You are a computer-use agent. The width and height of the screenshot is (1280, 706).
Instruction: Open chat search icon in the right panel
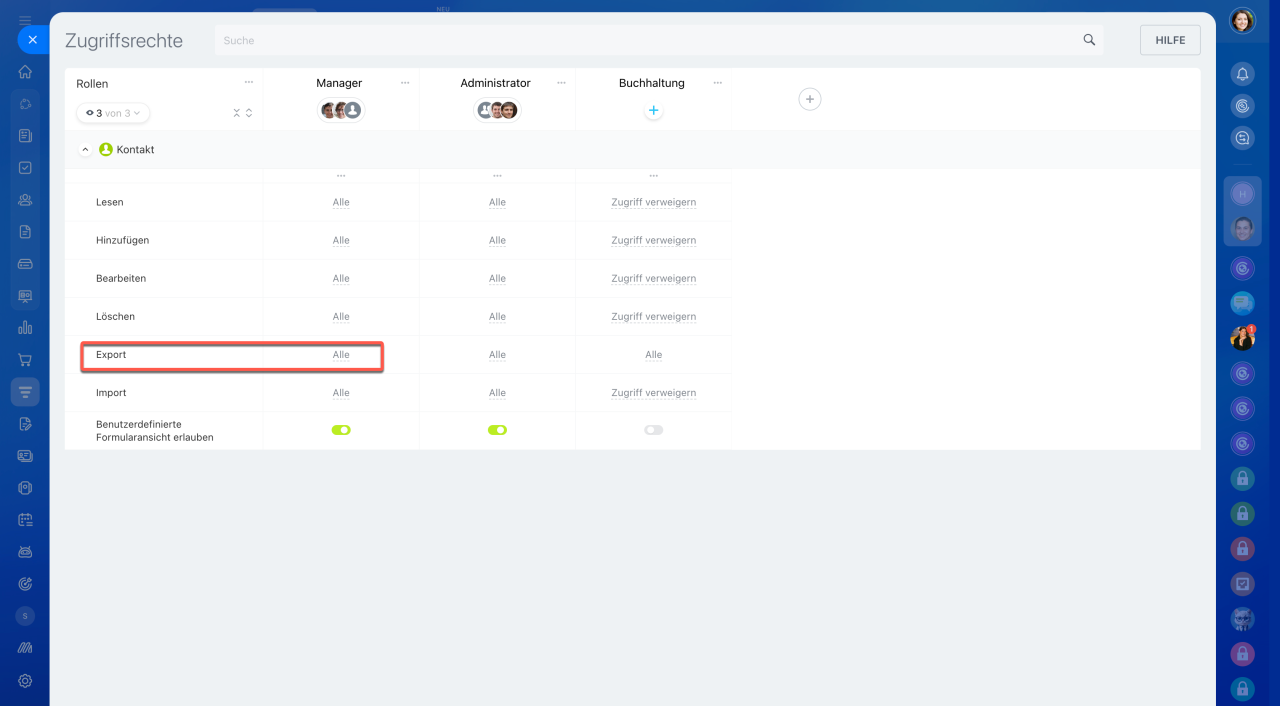1242,138
